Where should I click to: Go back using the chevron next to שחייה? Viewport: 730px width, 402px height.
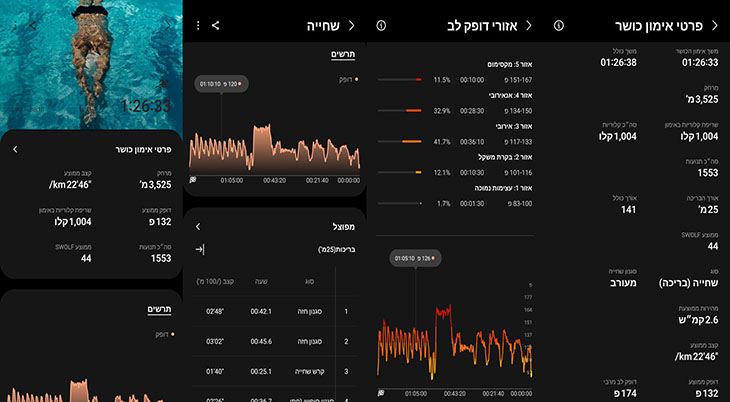click(x=351, y=26)
